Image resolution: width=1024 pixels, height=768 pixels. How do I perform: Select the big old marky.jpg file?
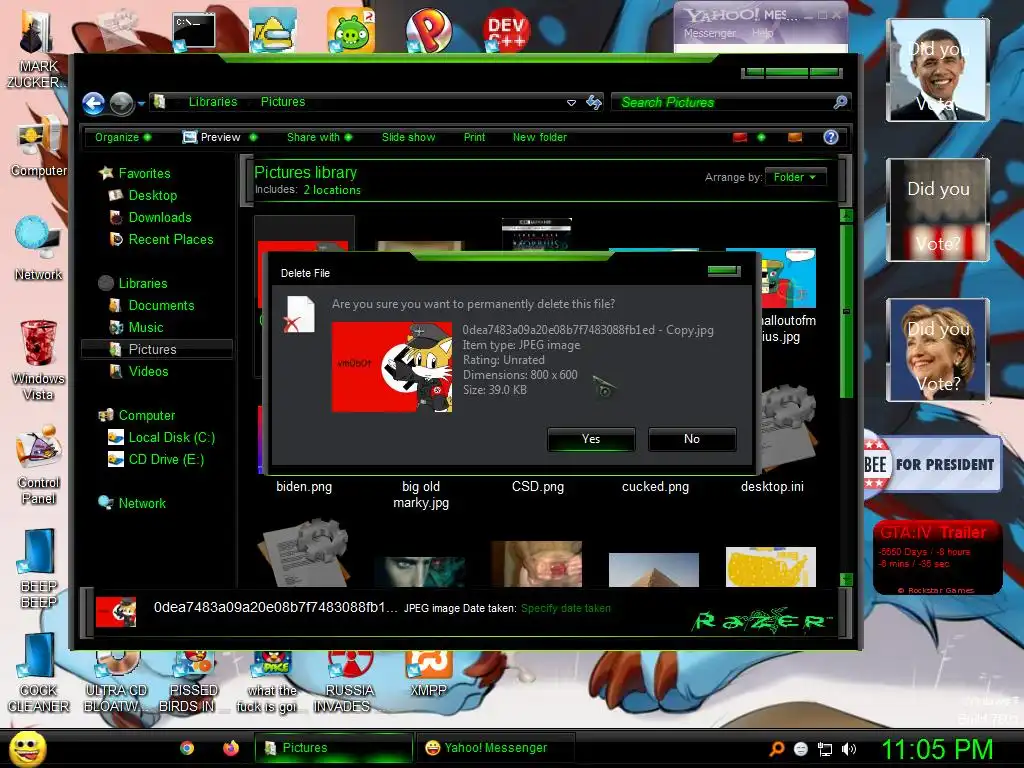coord(421,494)
